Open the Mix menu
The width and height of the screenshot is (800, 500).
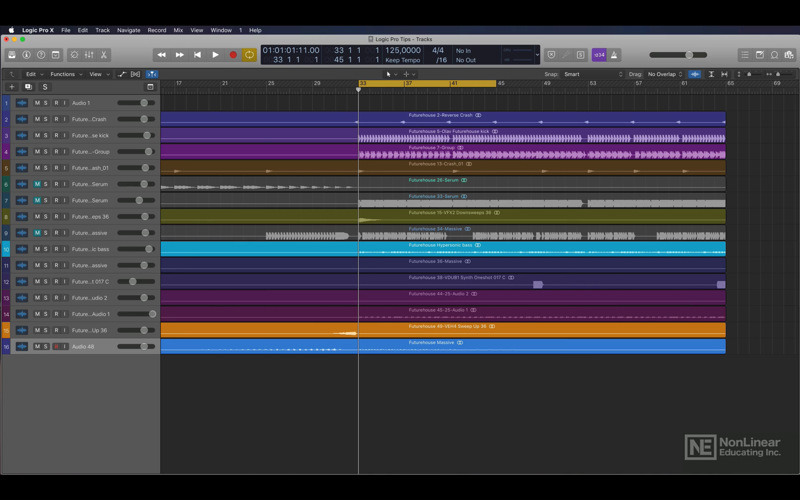(x=178, y=30)
